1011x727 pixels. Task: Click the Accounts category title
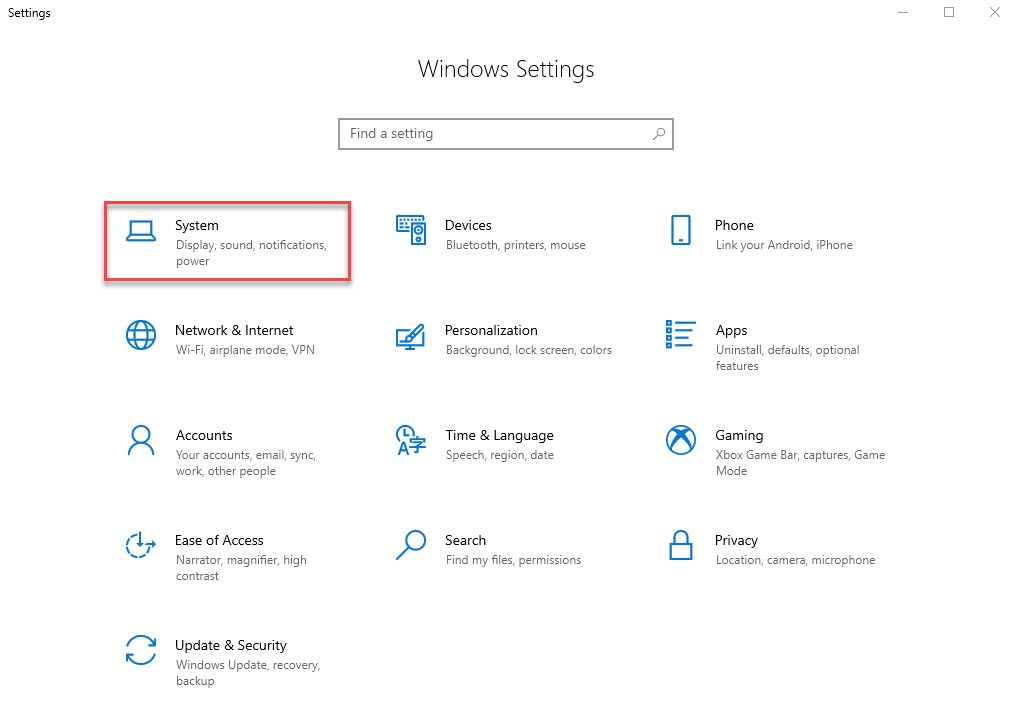(x=203, y=435)
